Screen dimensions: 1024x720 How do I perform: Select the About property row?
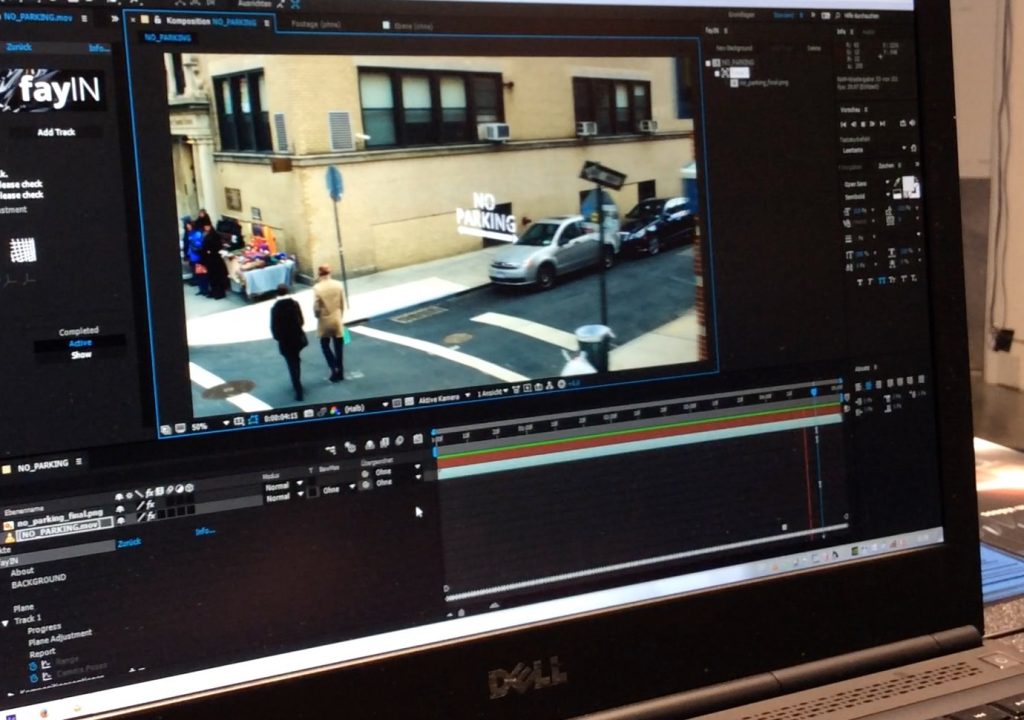click(x=22, y=572)
